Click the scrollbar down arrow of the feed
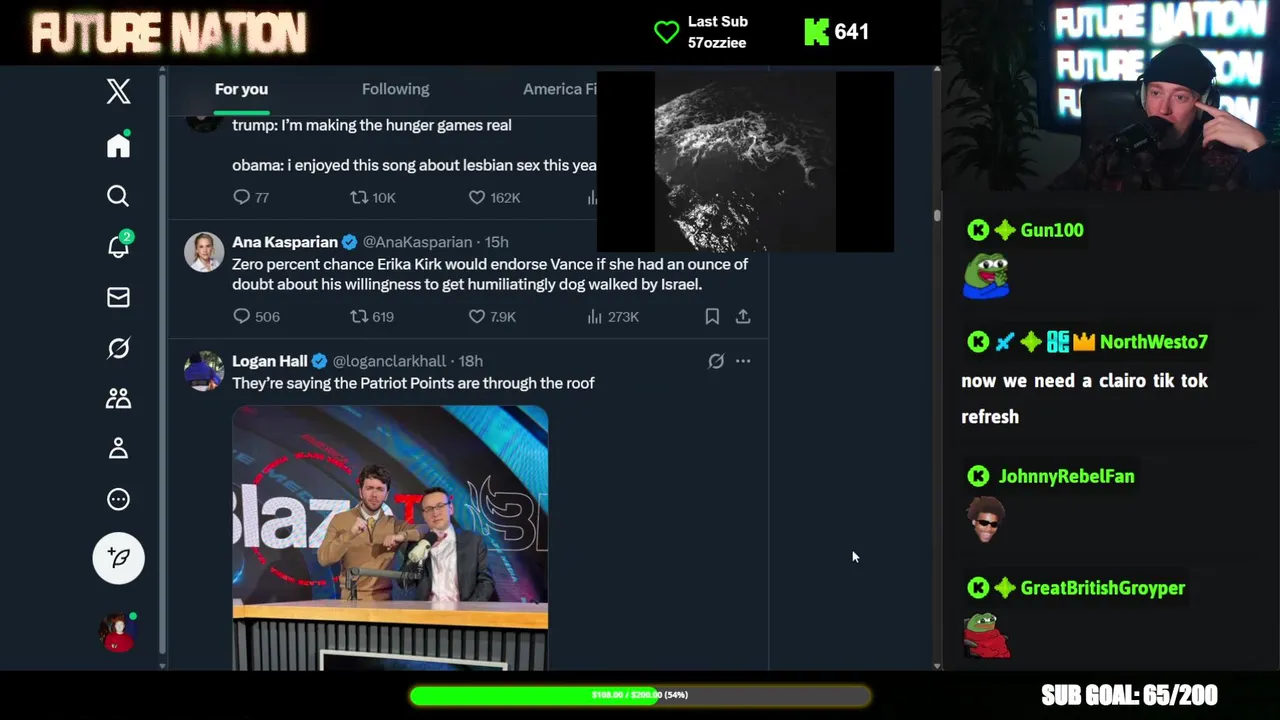The height and width of the screenshot is (720, 1280). 937,665
